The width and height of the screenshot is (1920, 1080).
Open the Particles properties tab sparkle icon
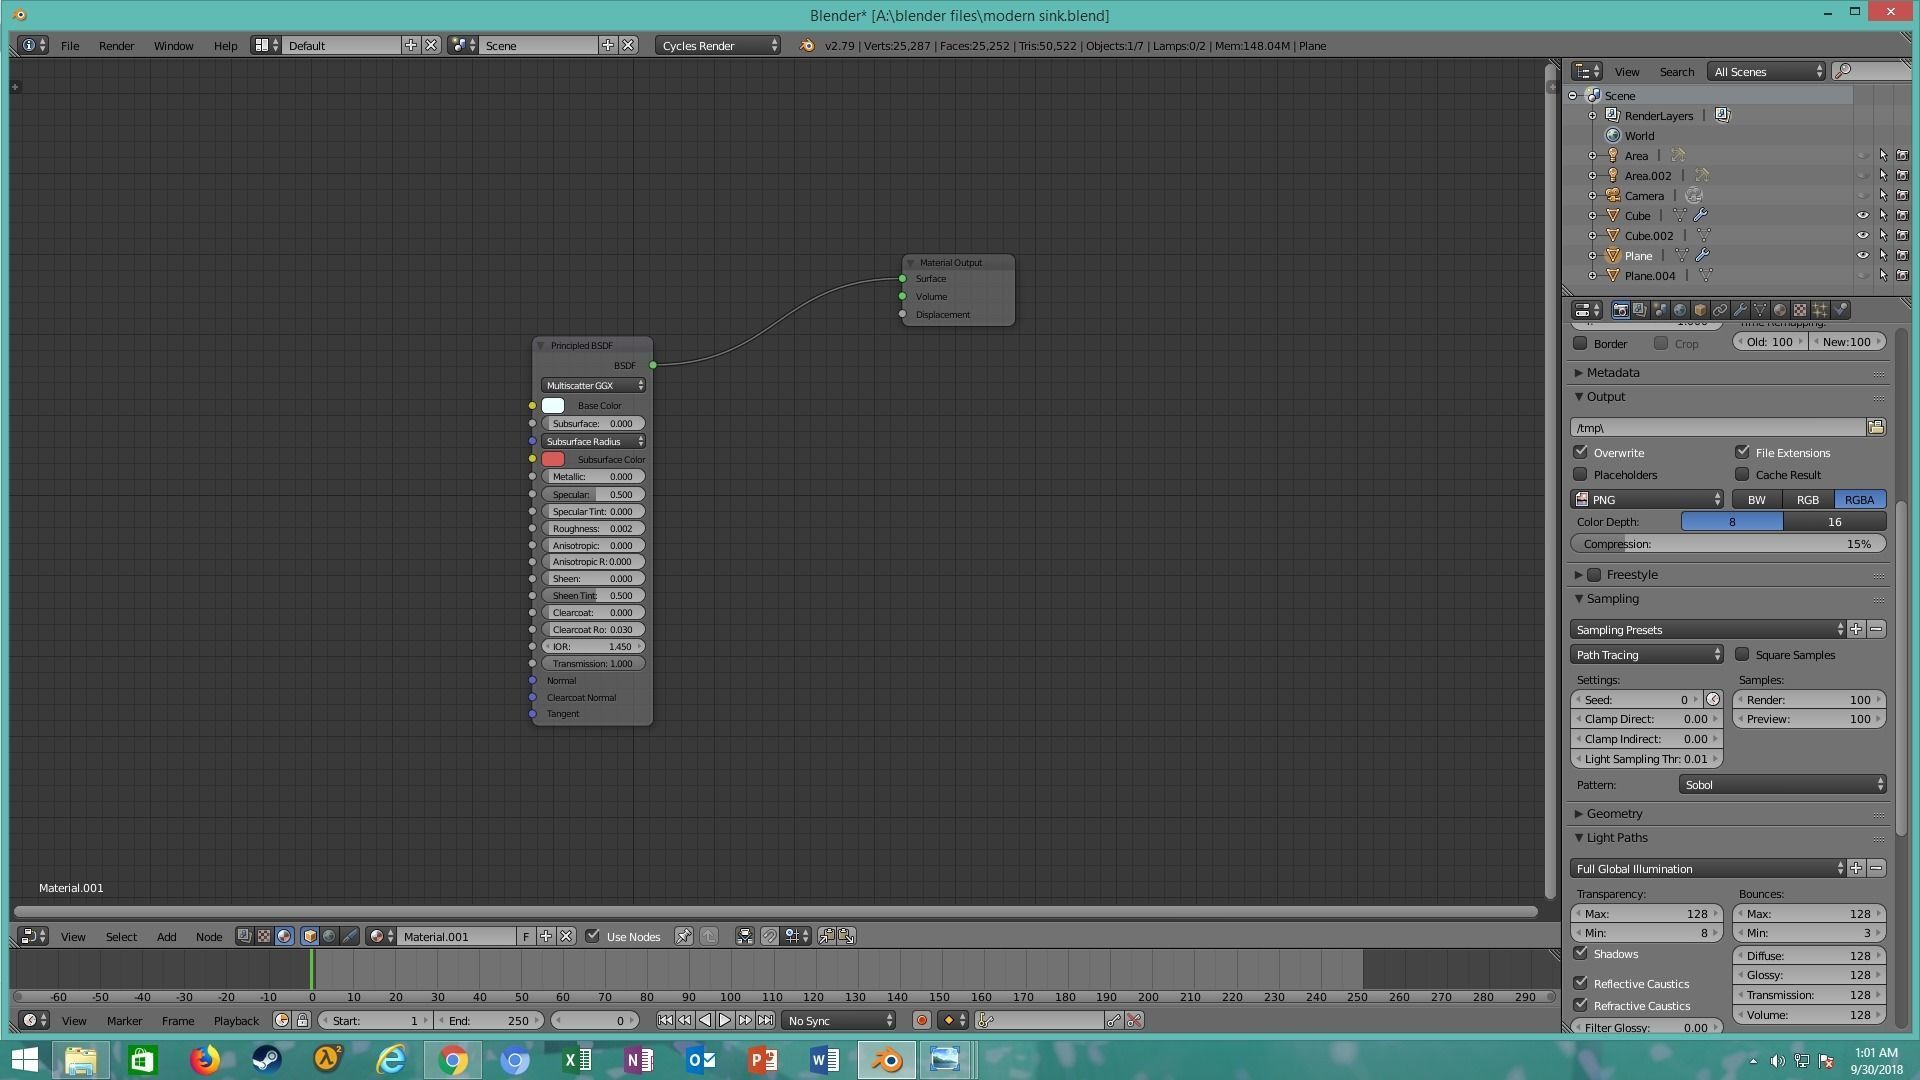tap(1820, 310)
